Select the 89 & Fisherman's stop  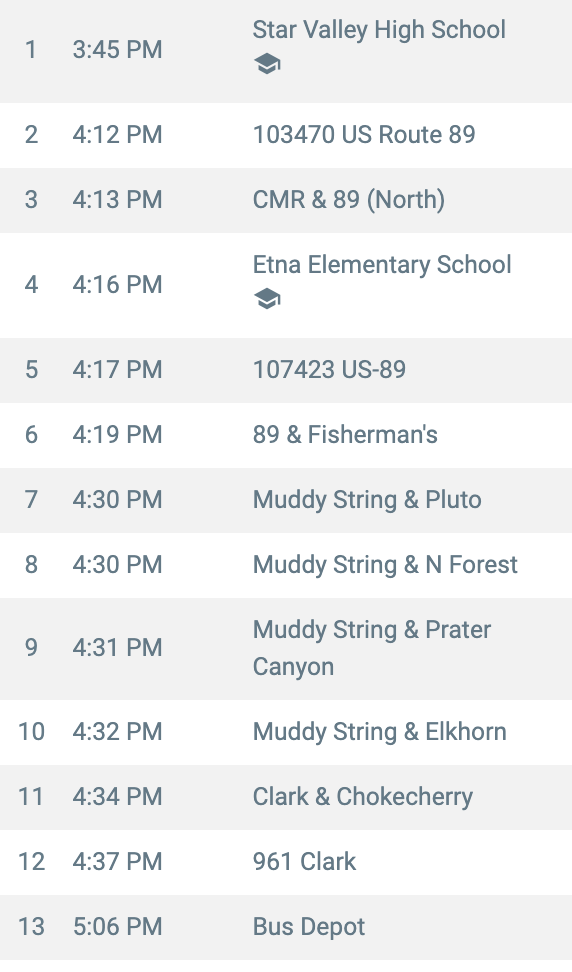pyautogui.click(x=345, y=435)
